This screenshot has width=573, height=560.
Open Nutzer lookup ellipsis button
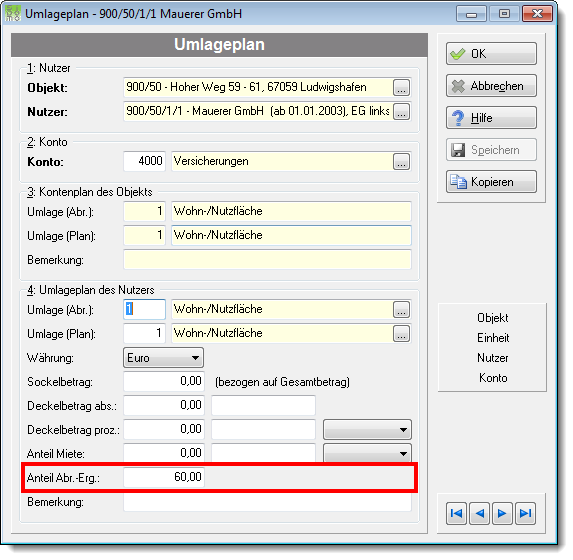coord(401,111)
